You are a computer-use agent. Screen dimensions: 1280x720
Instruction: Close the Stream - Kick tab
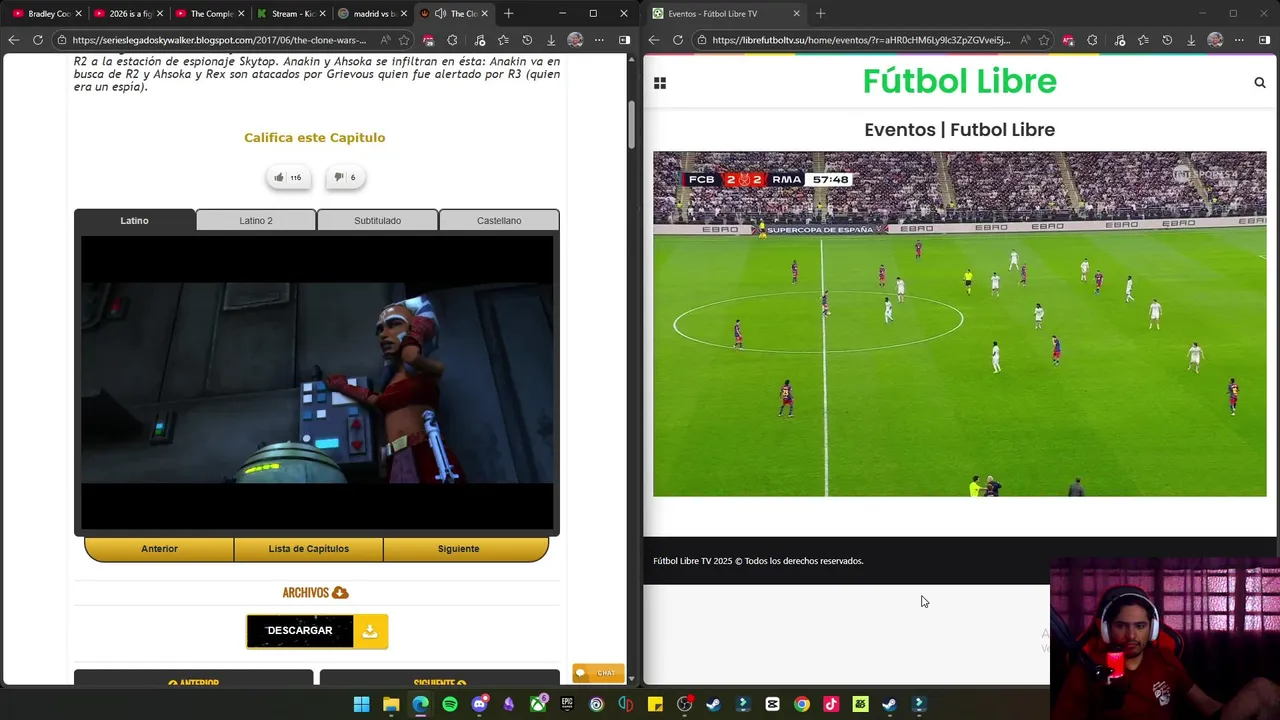pyautogui.click(x=322, y=14)
